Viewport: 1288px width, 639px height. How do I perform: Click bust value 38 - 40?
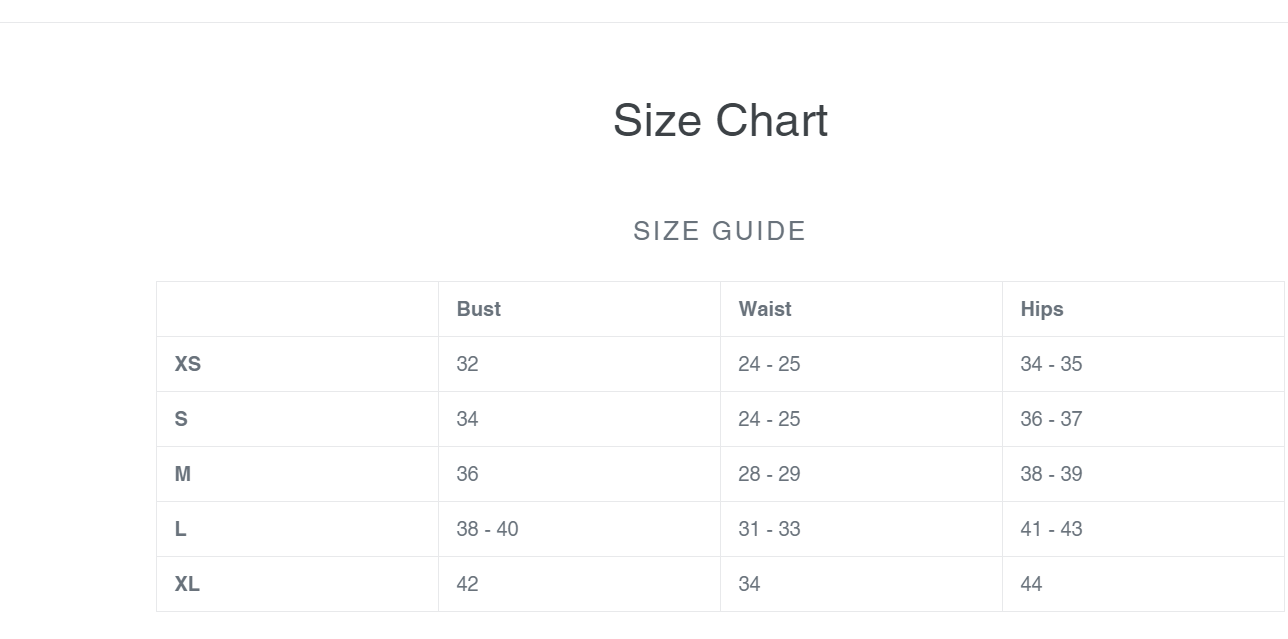[487, 529]
